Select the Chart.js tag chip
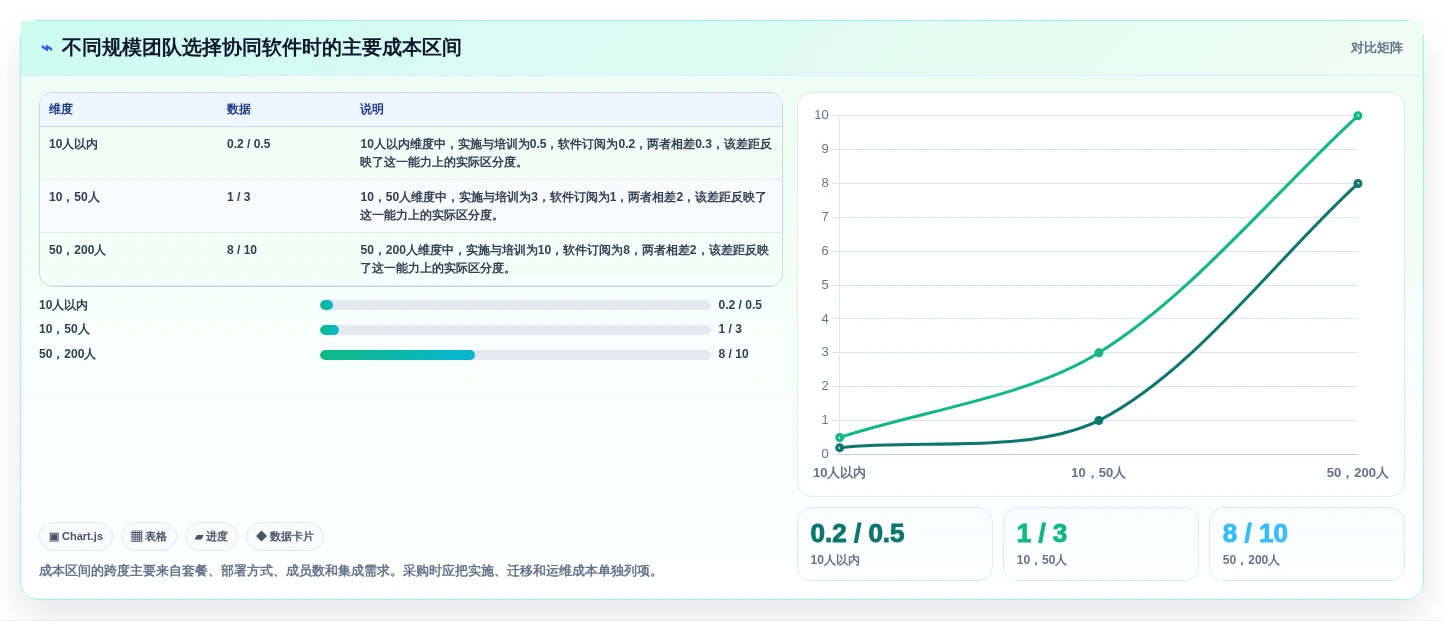The image size is (1444, 621). tap(76, 536)
